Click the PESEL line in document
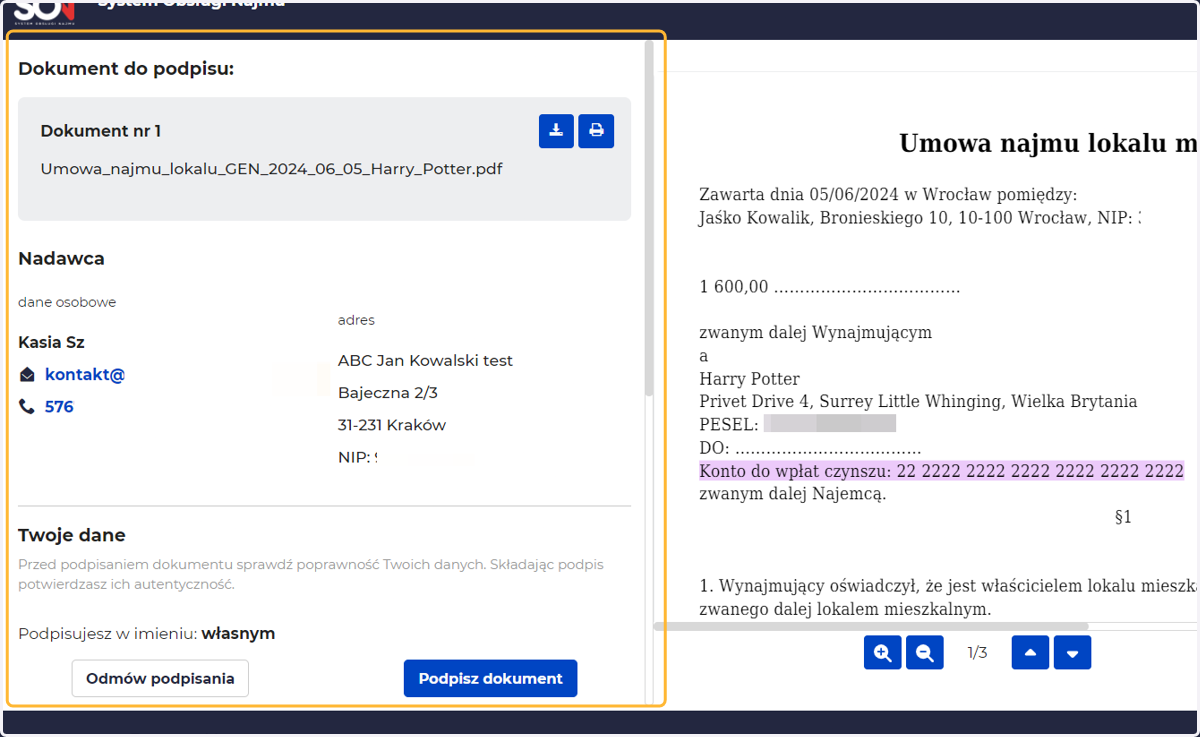This screenshot has height=737, width=1200. [797, 424]
